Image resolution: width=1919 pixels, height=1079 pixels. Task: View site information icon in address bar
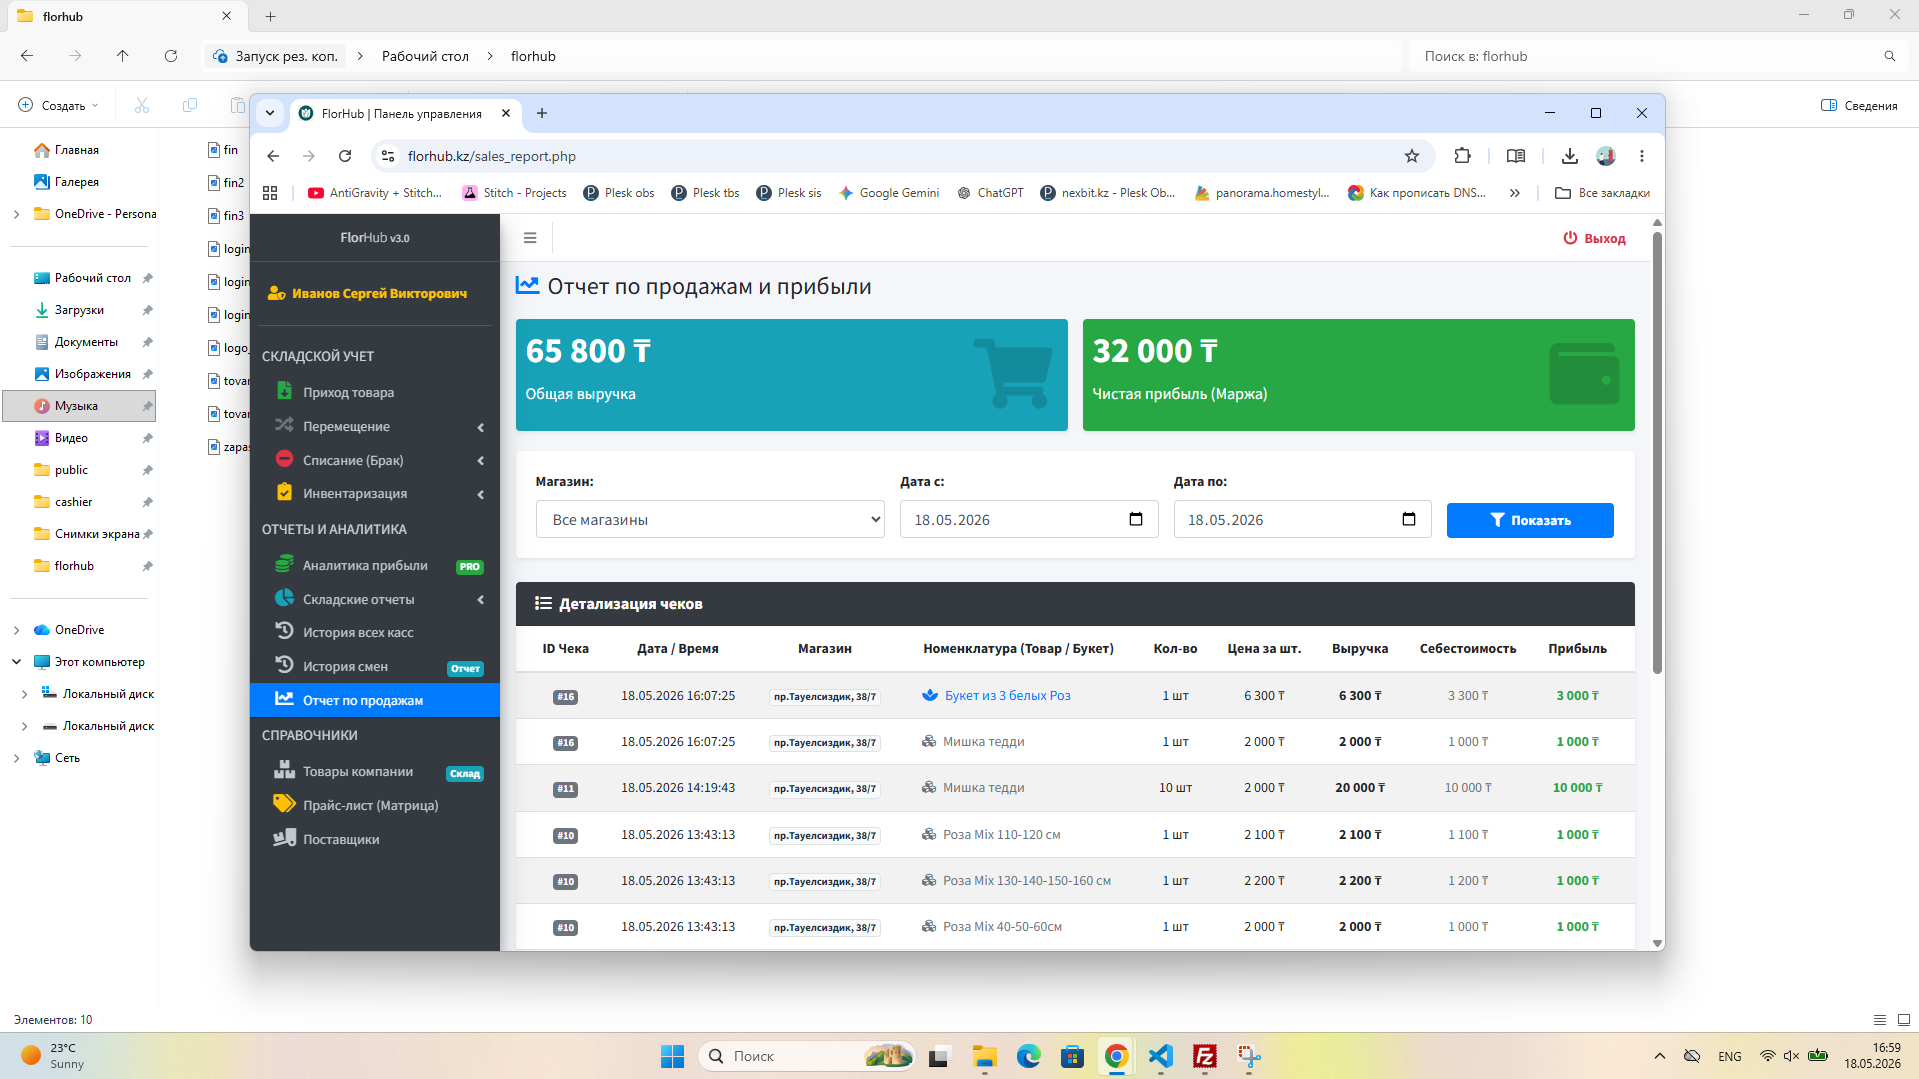(389, 156)
